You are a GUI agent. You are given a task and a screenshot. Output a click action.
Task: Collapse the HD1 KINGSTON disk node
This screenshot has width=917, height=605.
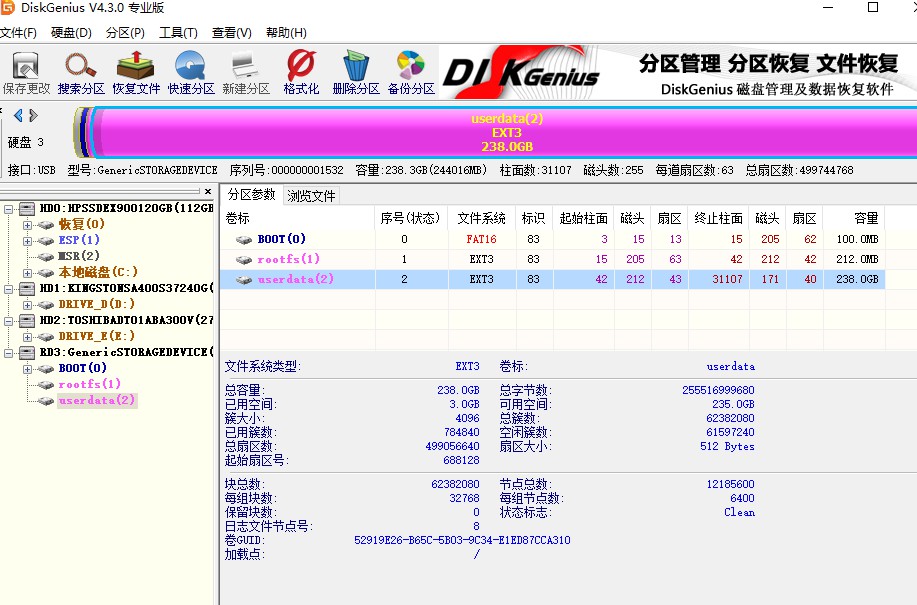(x=8, y=289)
